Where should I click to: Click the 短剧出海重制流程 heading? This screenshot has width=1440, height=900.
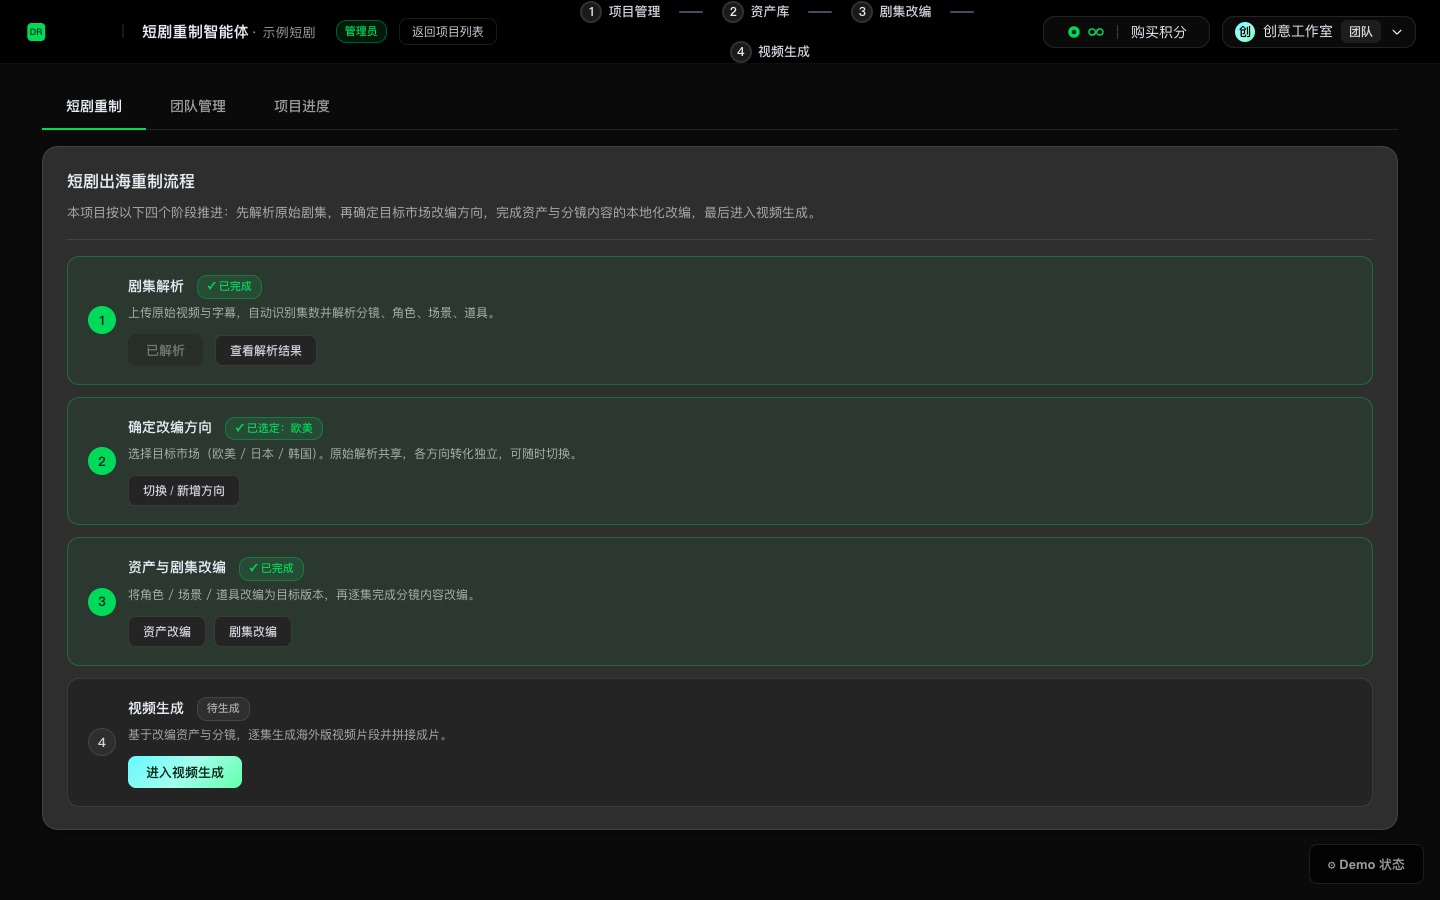tap(131, 181)
